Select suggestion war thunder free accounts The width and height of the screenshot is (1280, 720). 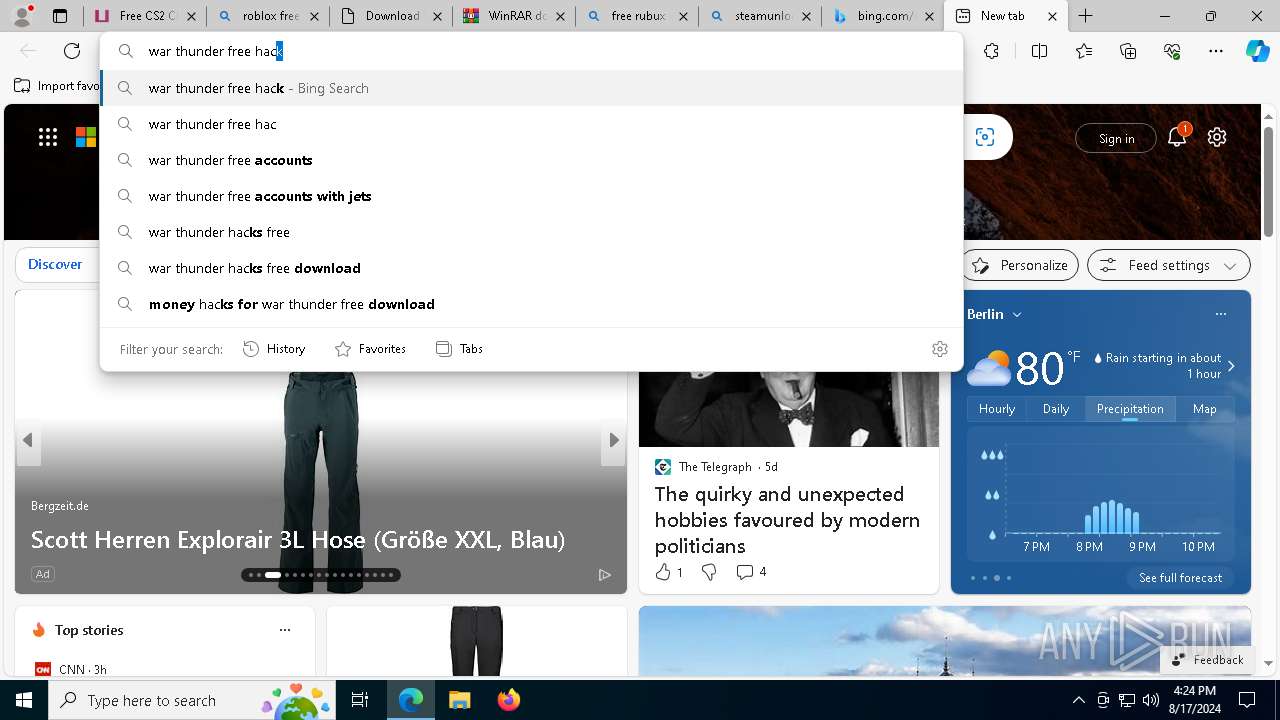(532, 160)
